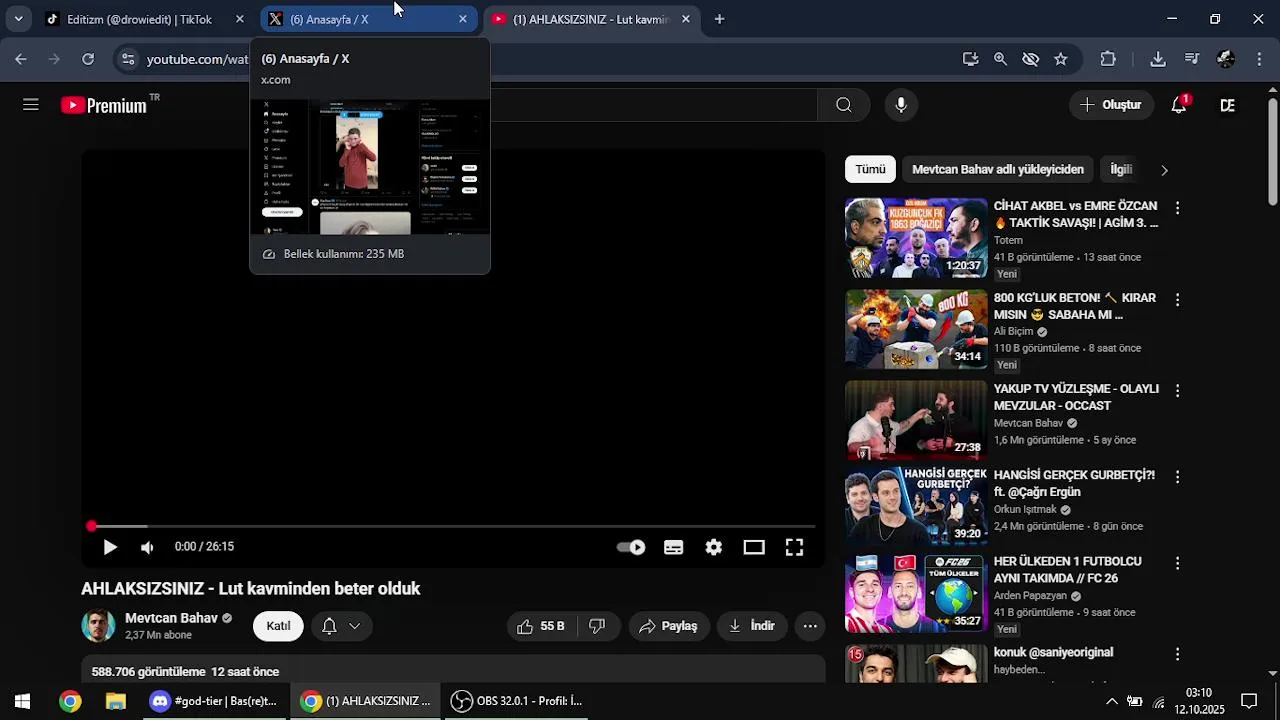Open Windows notification center icon
Viewport: 1280px width, 720px height.
point(1248,701)
